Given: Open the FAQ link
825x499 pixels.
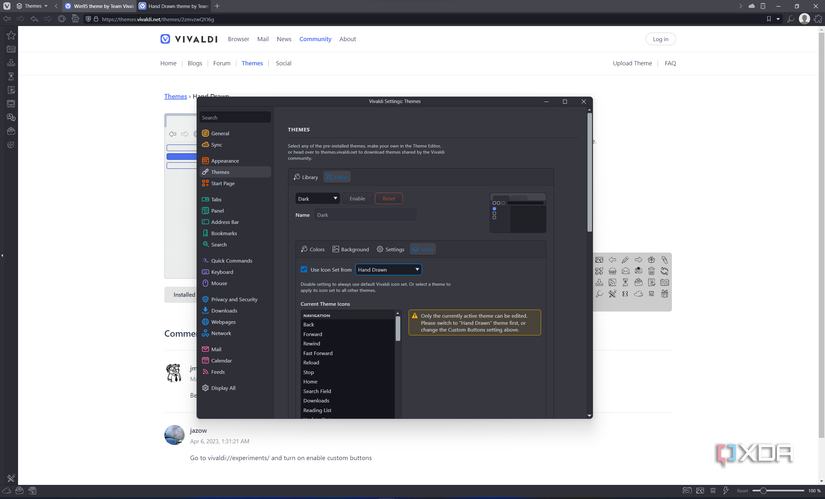Looking at the screenshot, I should pyautogui.click(x=670, y=63).
